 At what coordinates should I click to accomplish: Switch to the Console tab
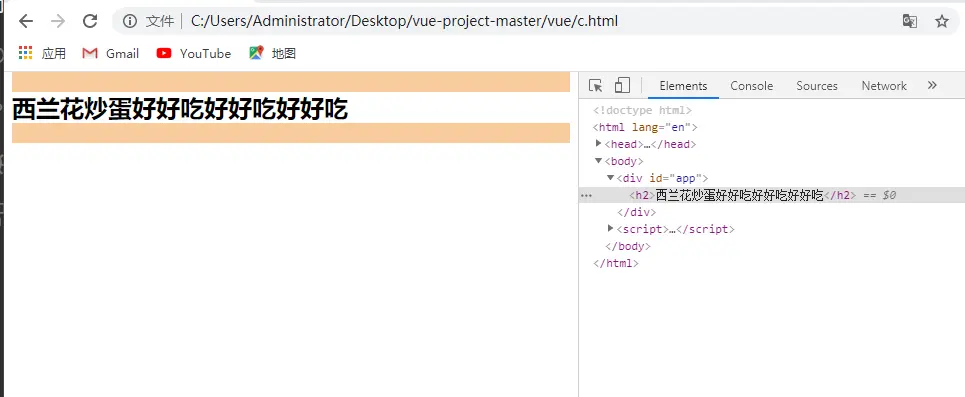751,86
